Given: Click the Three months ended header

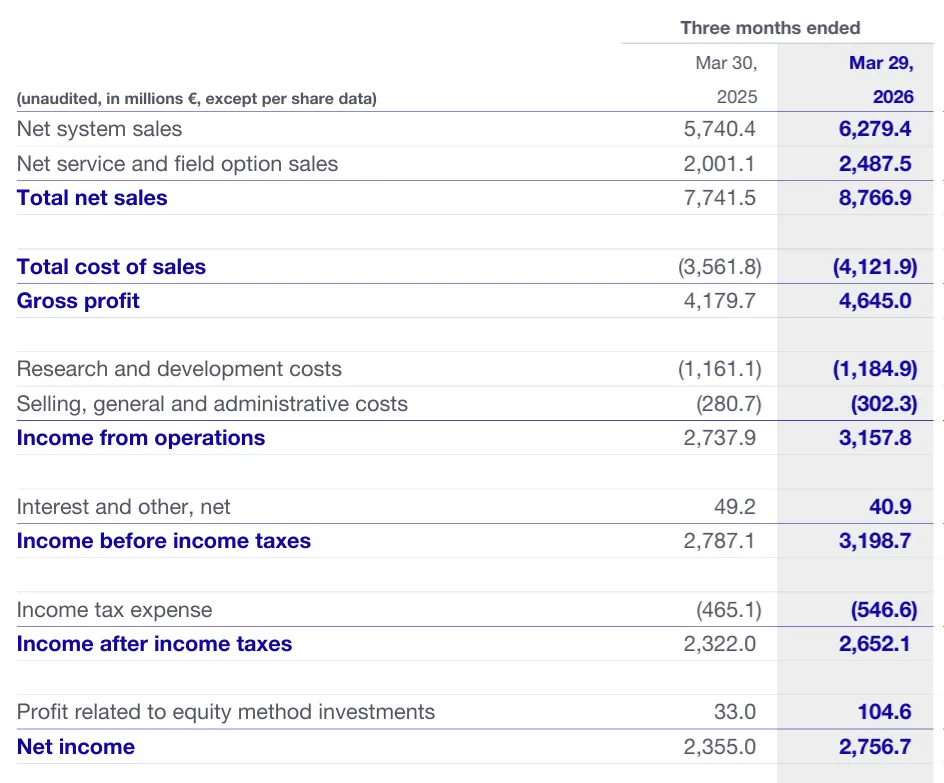Looking at the screenshot, I should [770, 28].
